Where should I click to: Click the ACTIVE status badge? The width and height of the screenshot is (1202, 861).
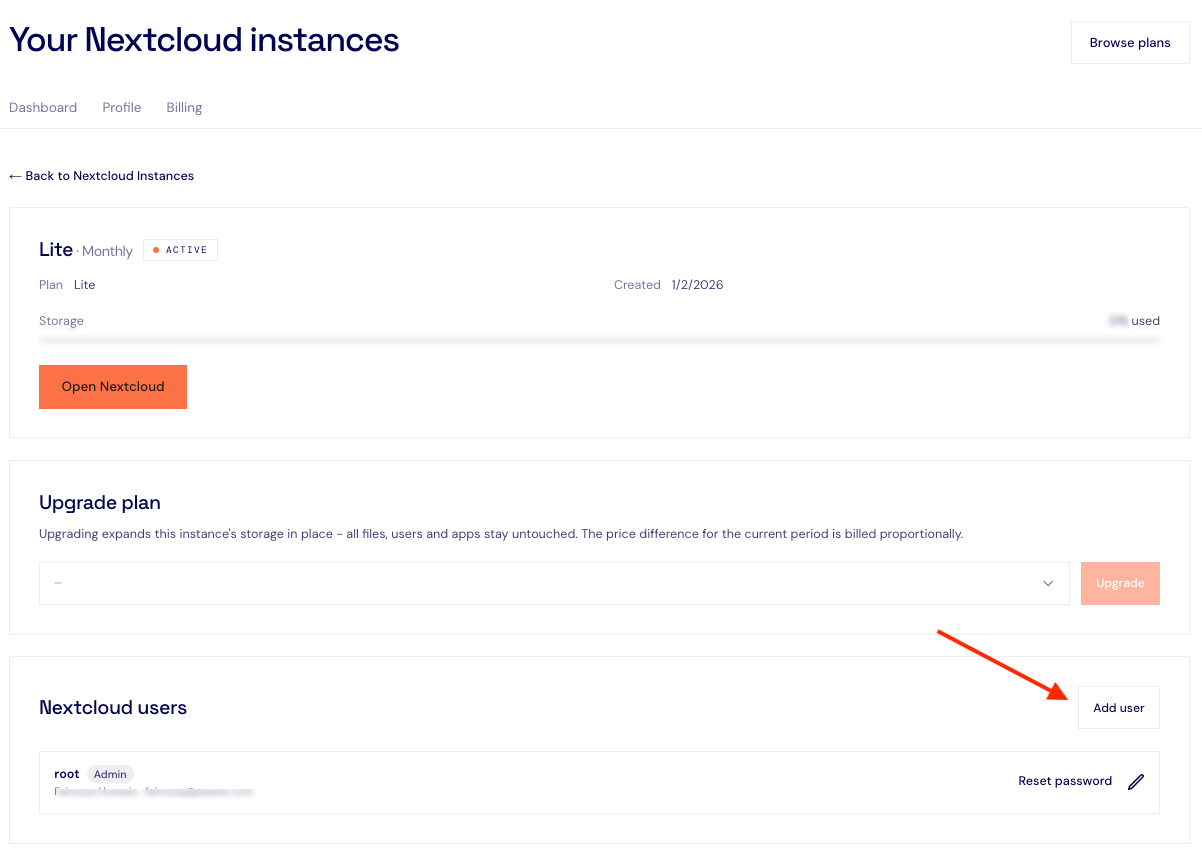click(x=180, y=250)
